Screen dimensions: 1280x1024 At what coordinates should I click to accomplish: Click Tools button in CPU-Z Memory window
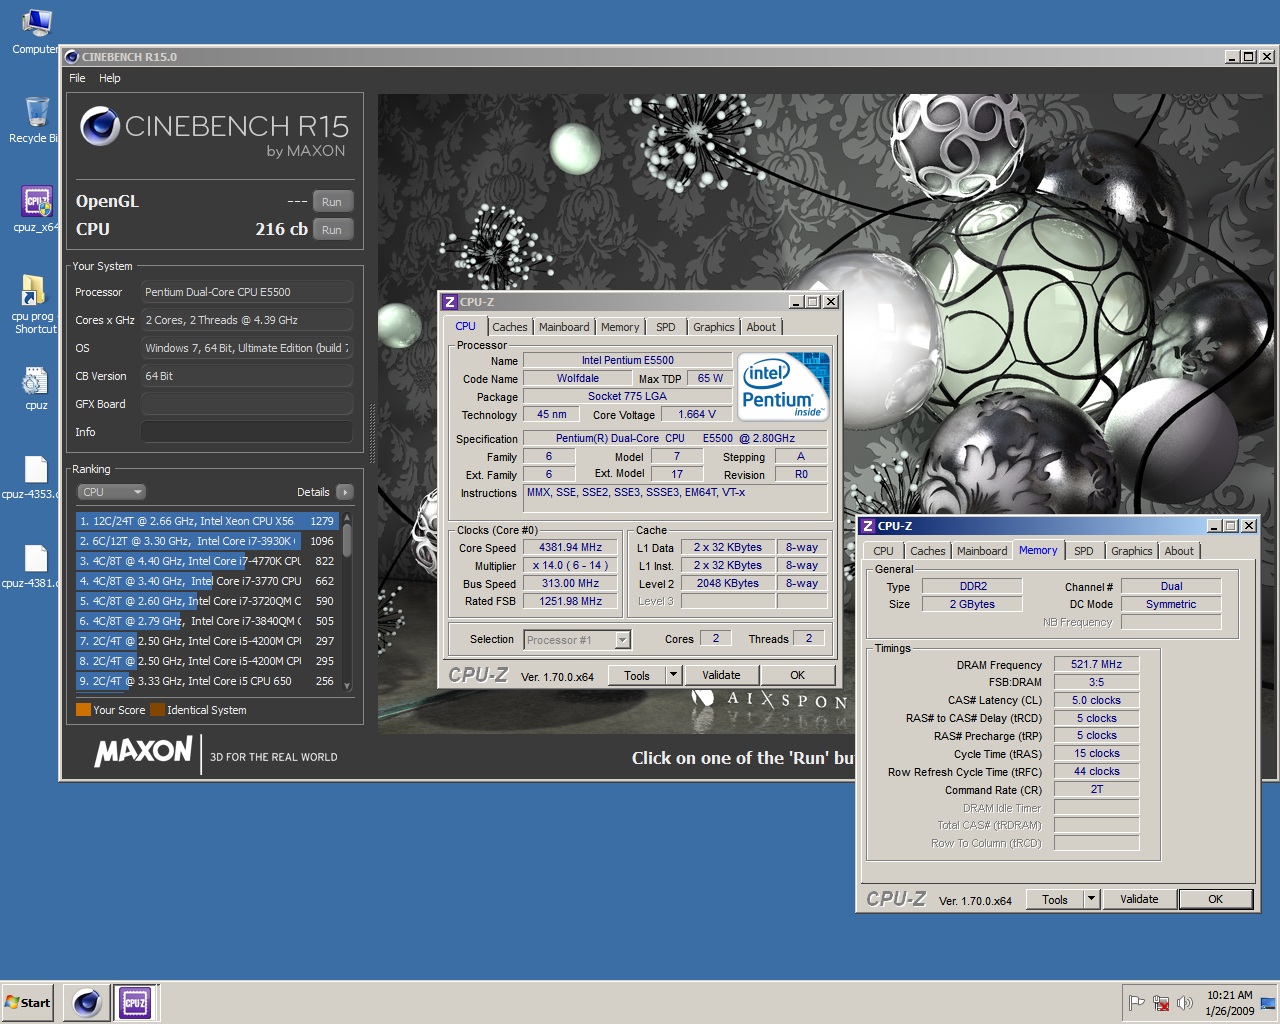(x=1055, y=900)
